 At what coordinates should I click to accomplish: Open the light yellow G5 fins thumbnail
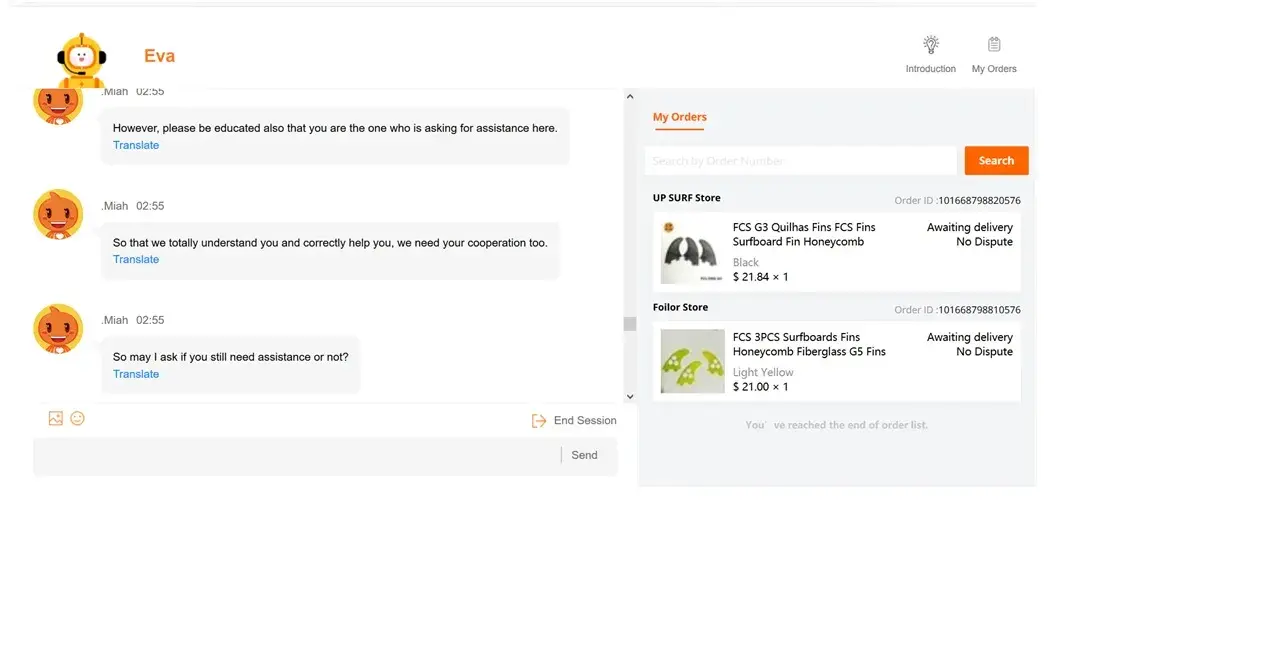[x=692, y=361]
